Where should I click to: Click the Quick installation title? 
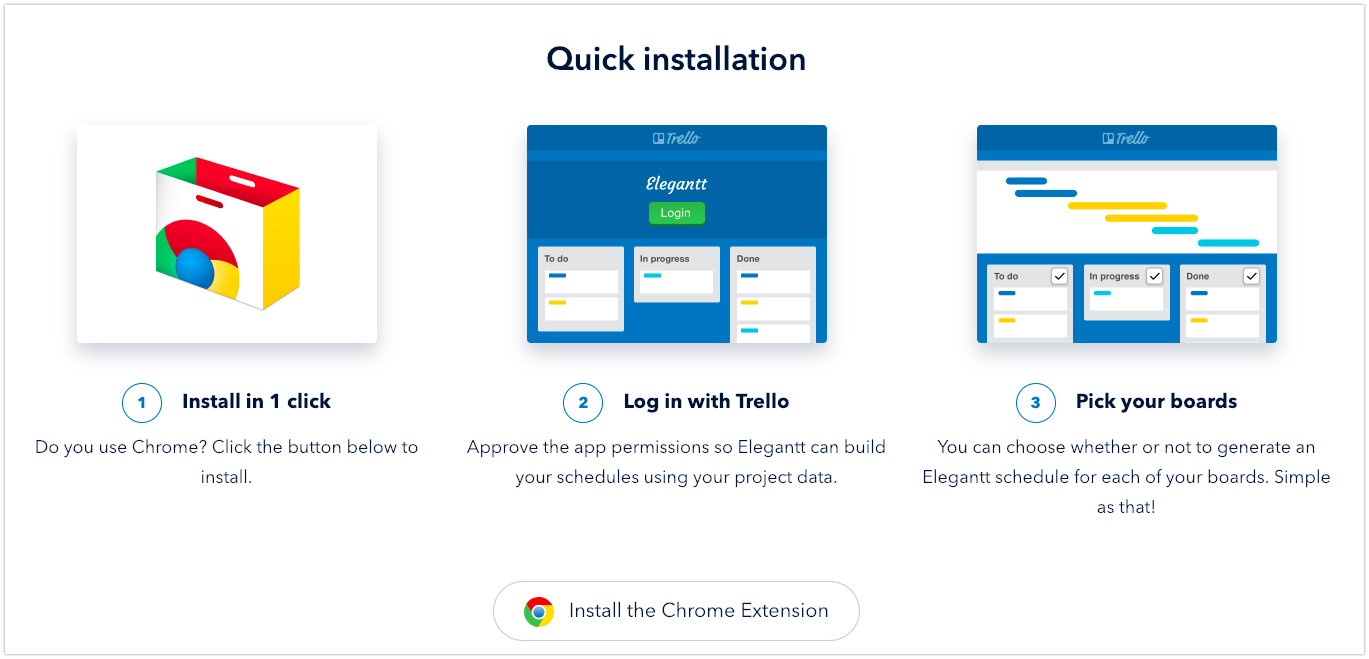[676, 59]
